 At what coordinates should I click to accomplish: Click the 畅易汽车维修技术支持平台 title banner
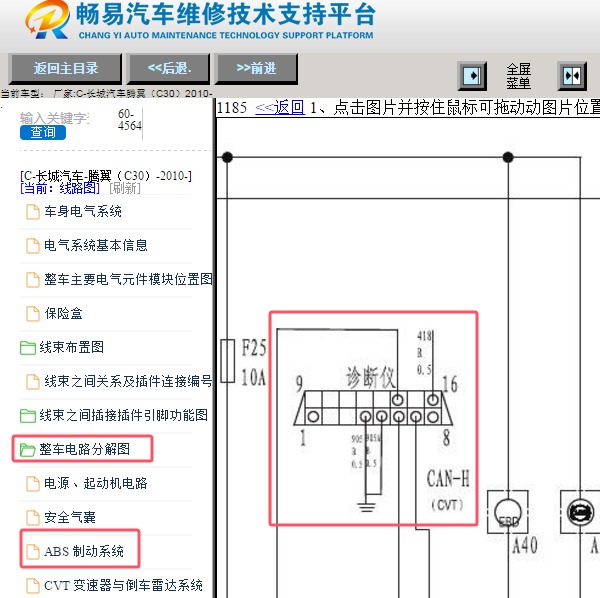[226, 15]
